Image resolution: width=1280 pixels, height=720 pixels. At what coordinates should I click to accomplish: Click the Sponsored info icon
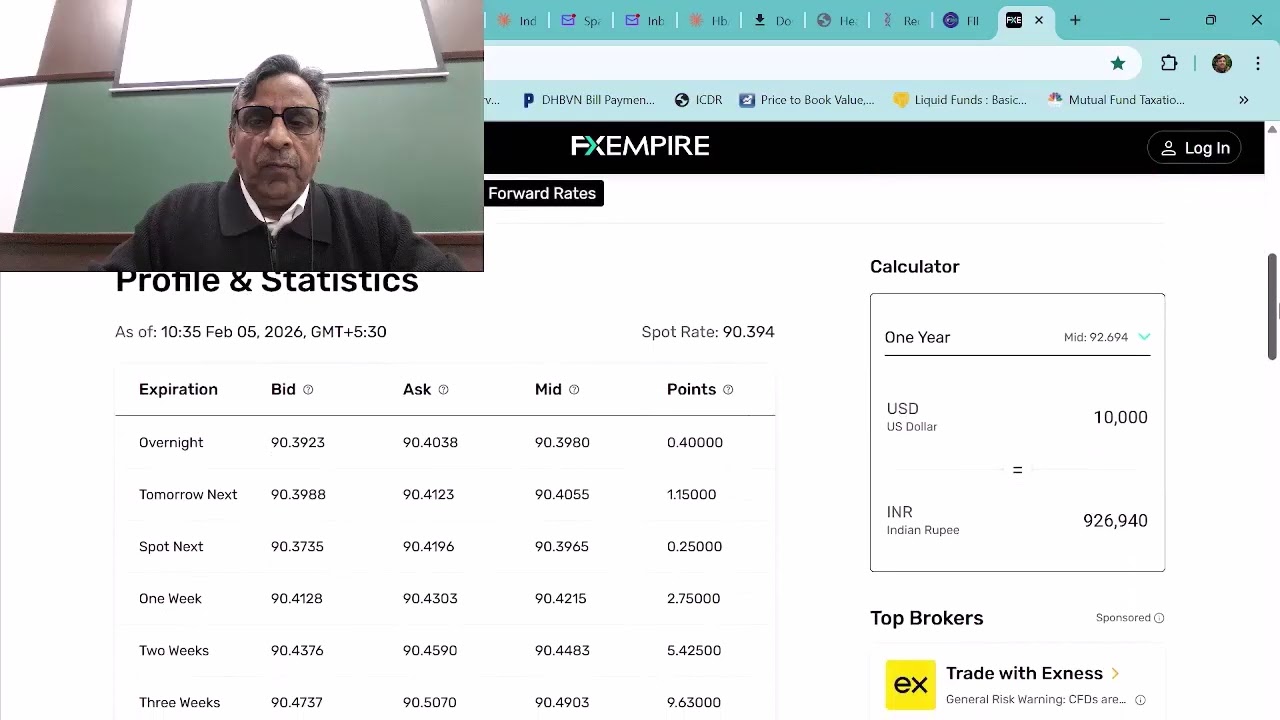[x=1159, y=618]
